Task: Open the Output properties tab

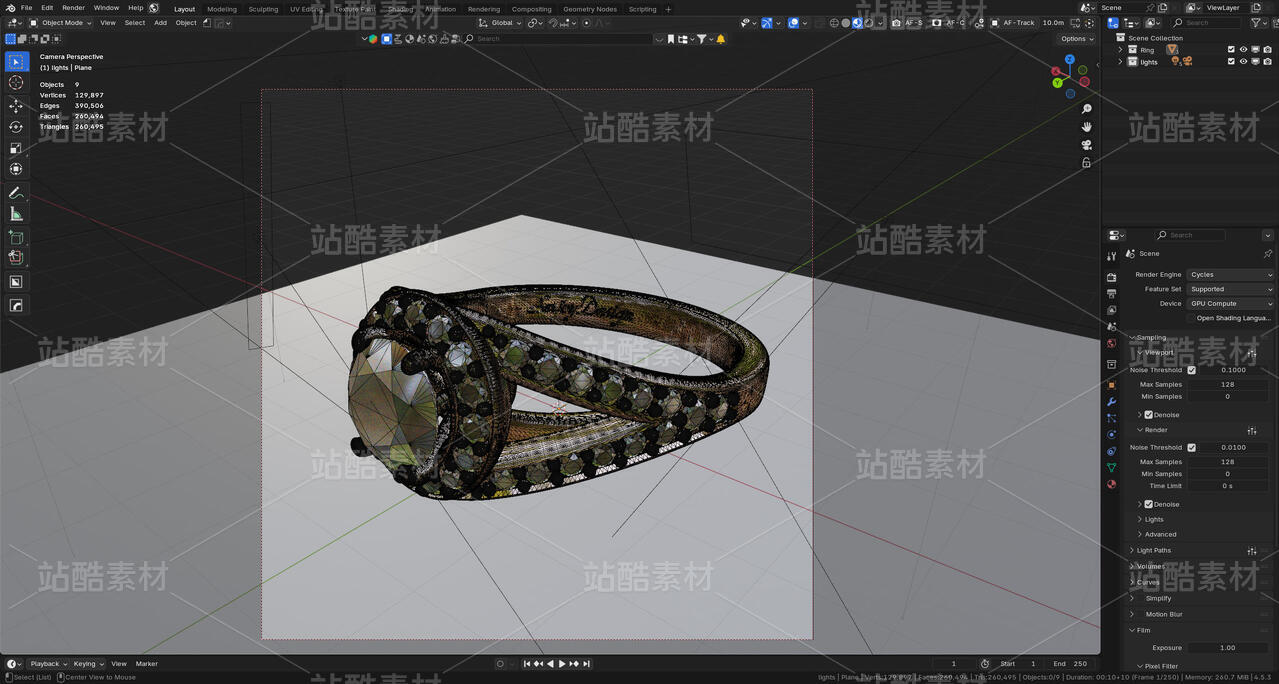Action: [1111, 294]
